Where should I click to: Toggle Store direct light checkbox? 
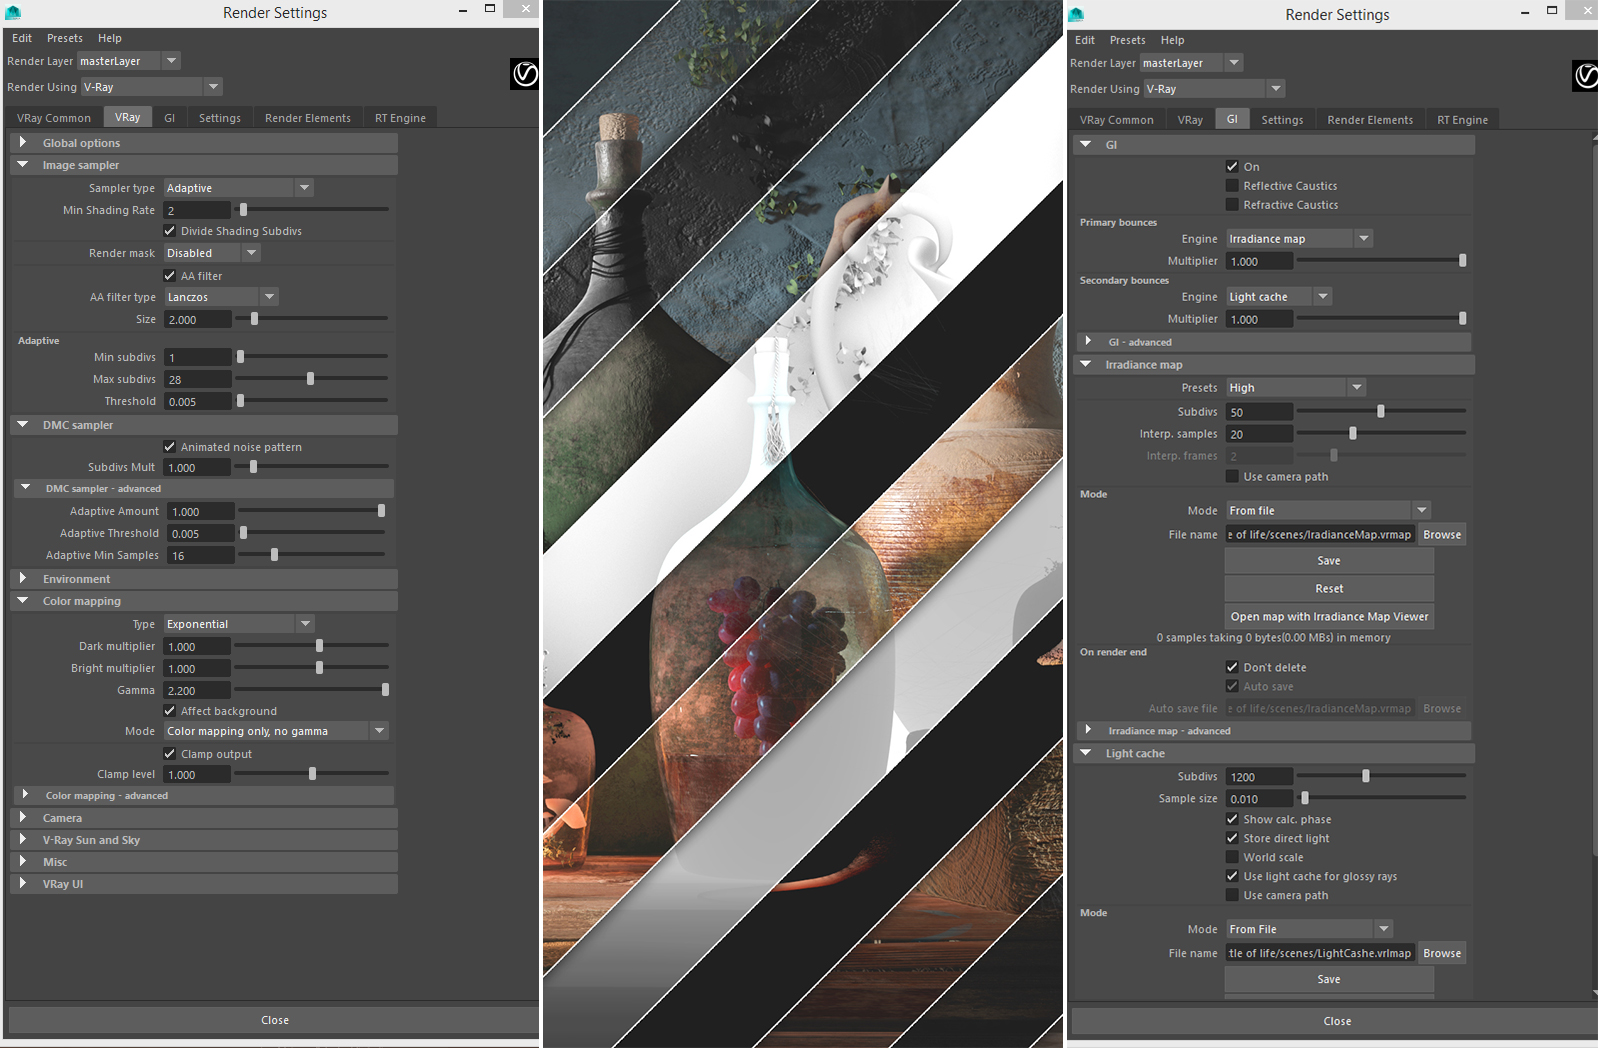(x=1232, y=839)
